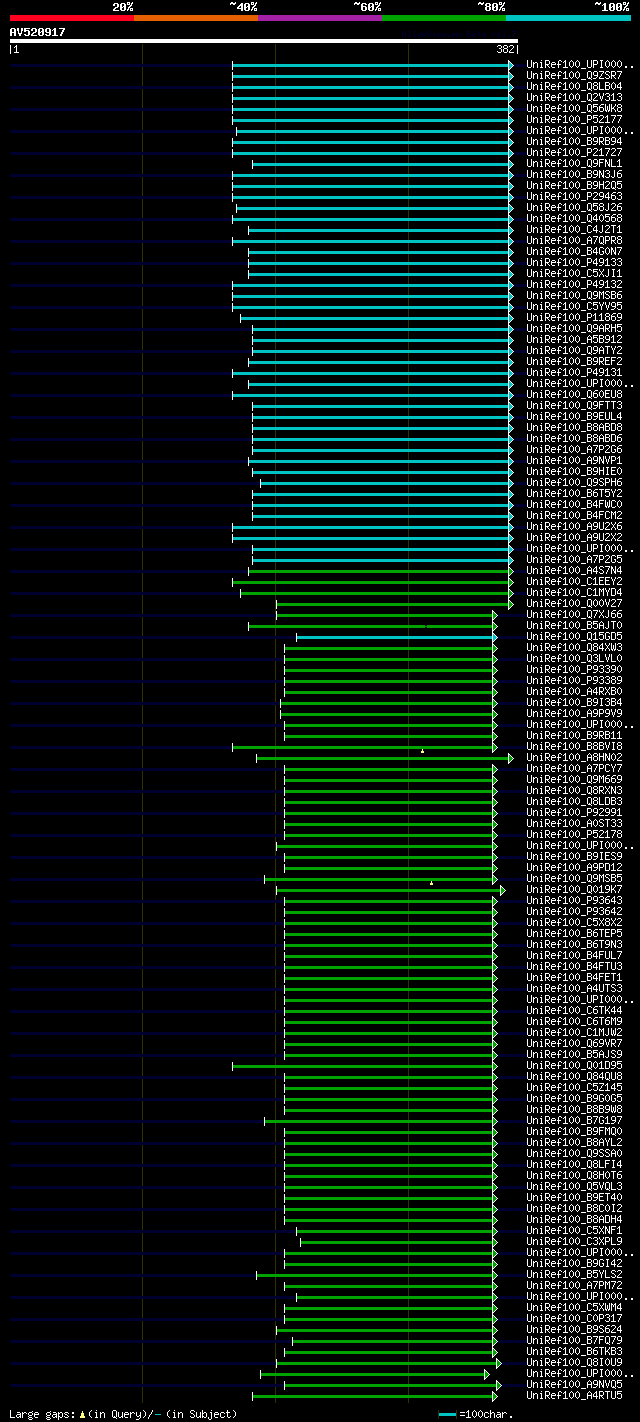Open hit UniRef100_Q2V313

click(x=574, y=98)
